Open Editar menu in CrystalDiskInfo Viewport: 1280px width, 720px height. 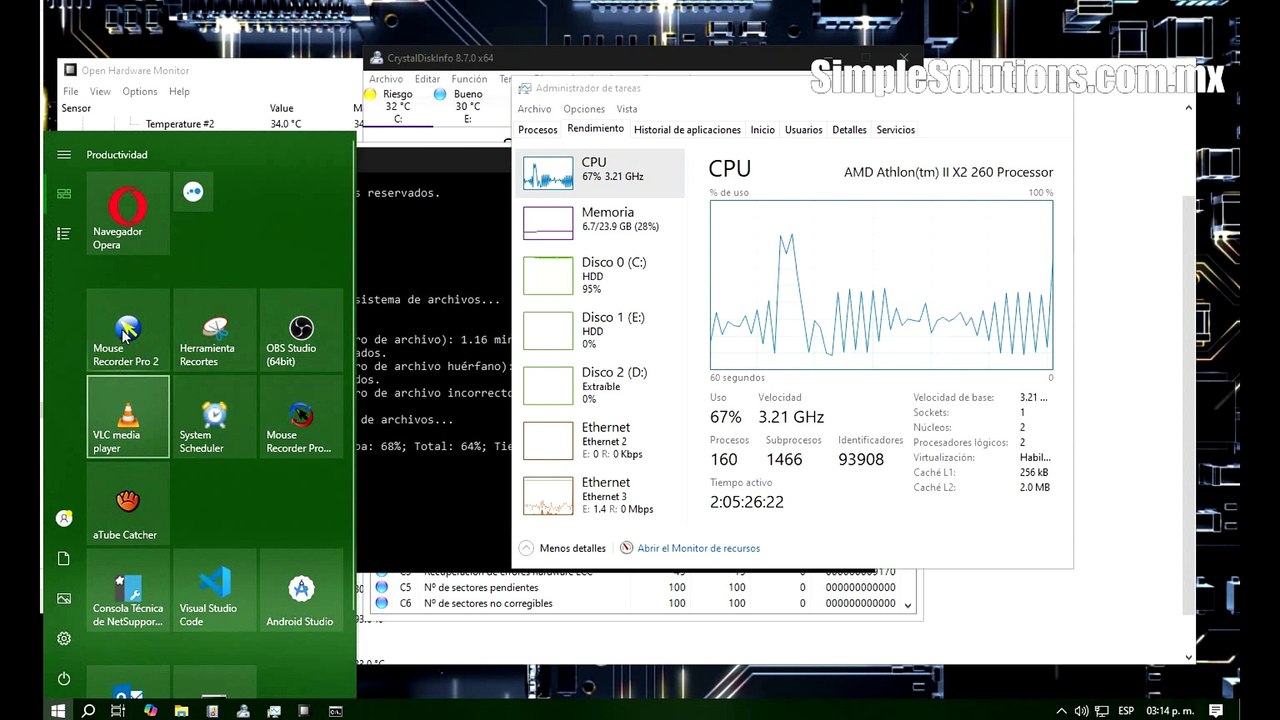[428, 79]
